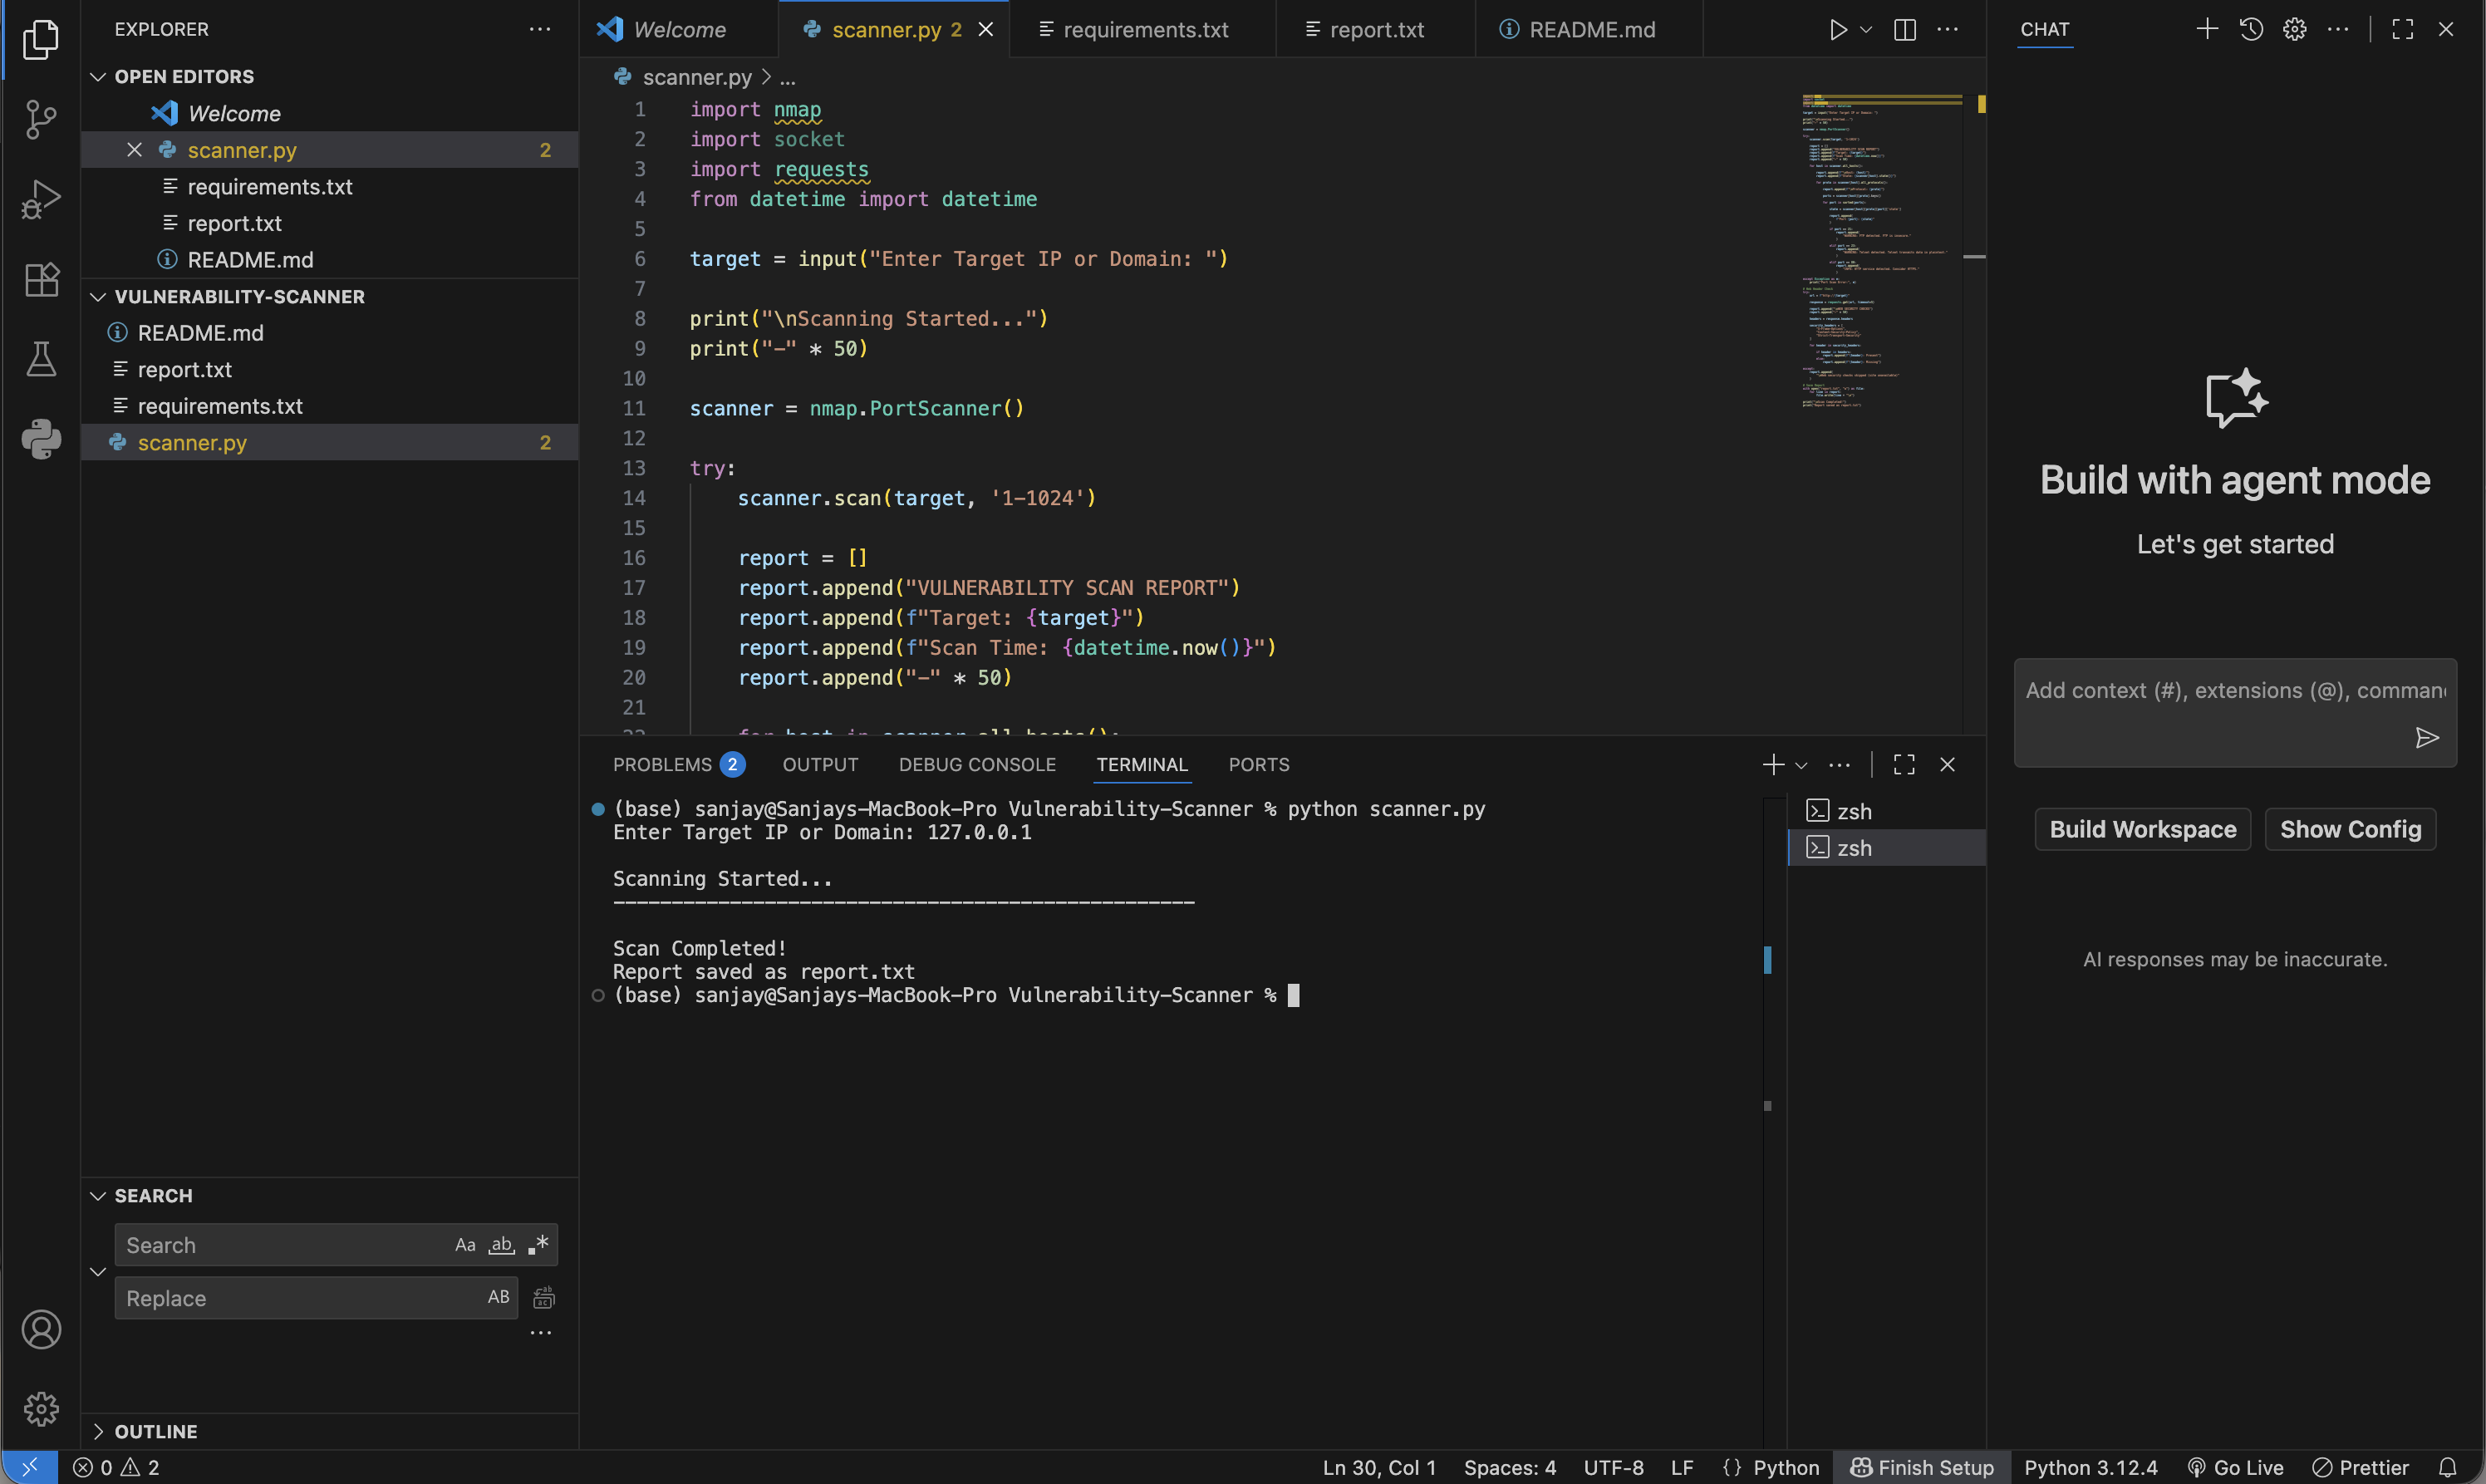Click Replace All icon in search
Screen dimensions: 2486x1484
544,1298
